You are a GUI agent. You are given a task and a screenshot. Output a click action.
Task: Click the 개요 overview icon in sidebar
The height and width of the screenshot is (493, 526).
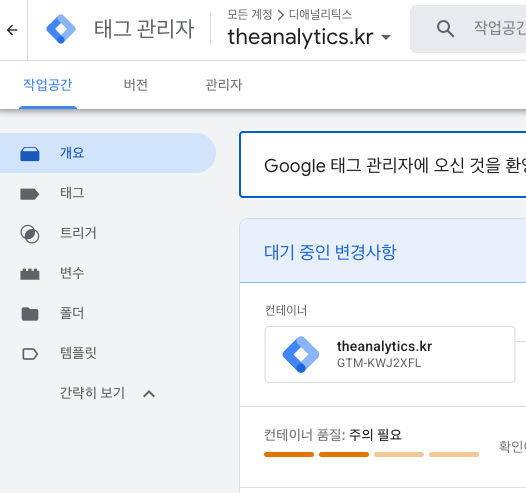[x=30, y=153]
